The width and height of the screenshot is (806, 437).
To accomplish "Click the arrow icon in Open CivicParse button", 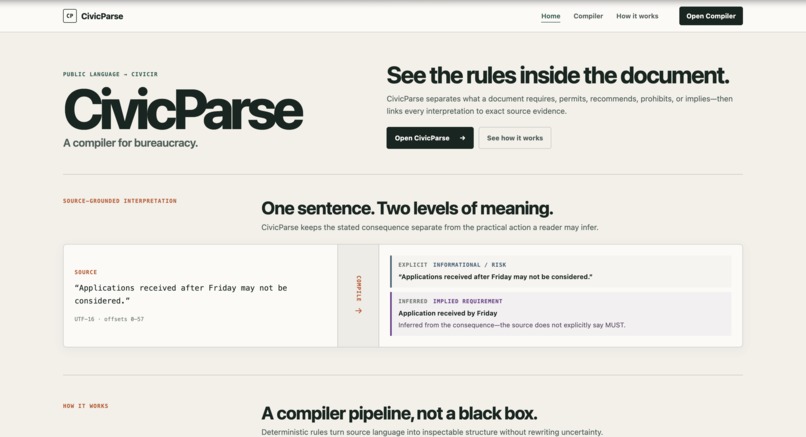I will [462, 138].
